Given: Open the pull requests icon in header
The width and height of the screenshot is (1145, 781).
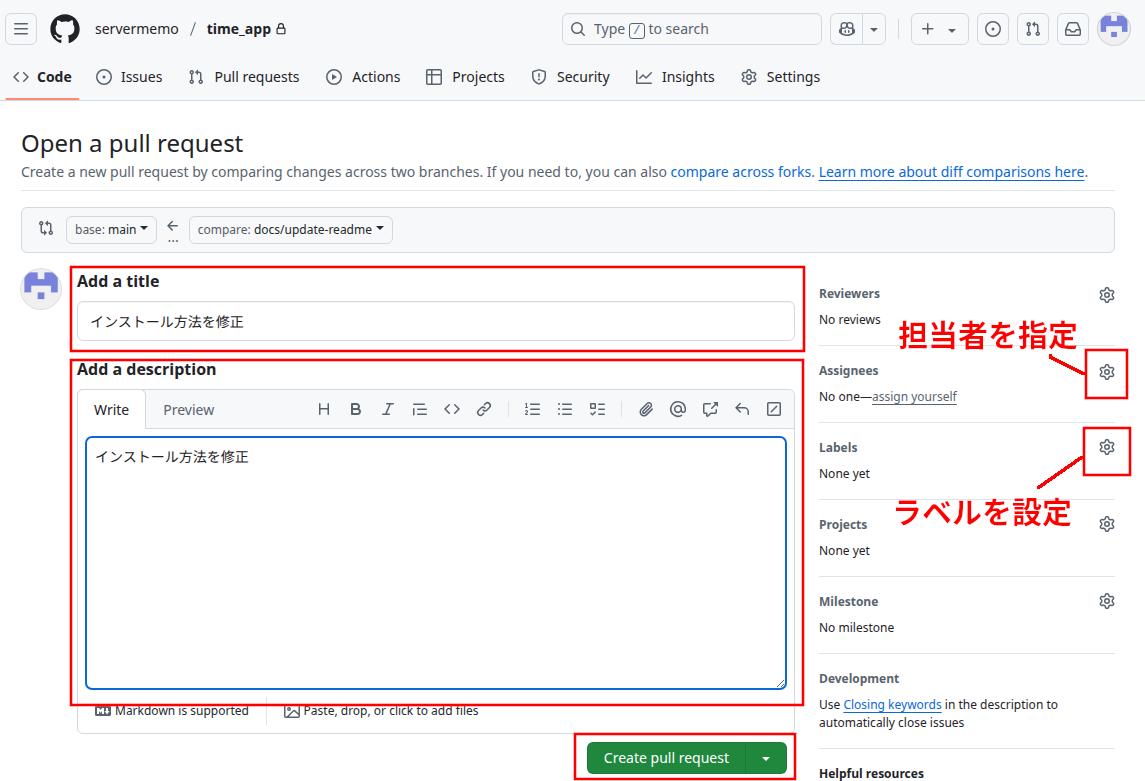Looking at the screenshot, I should (x=1033, y=29).
